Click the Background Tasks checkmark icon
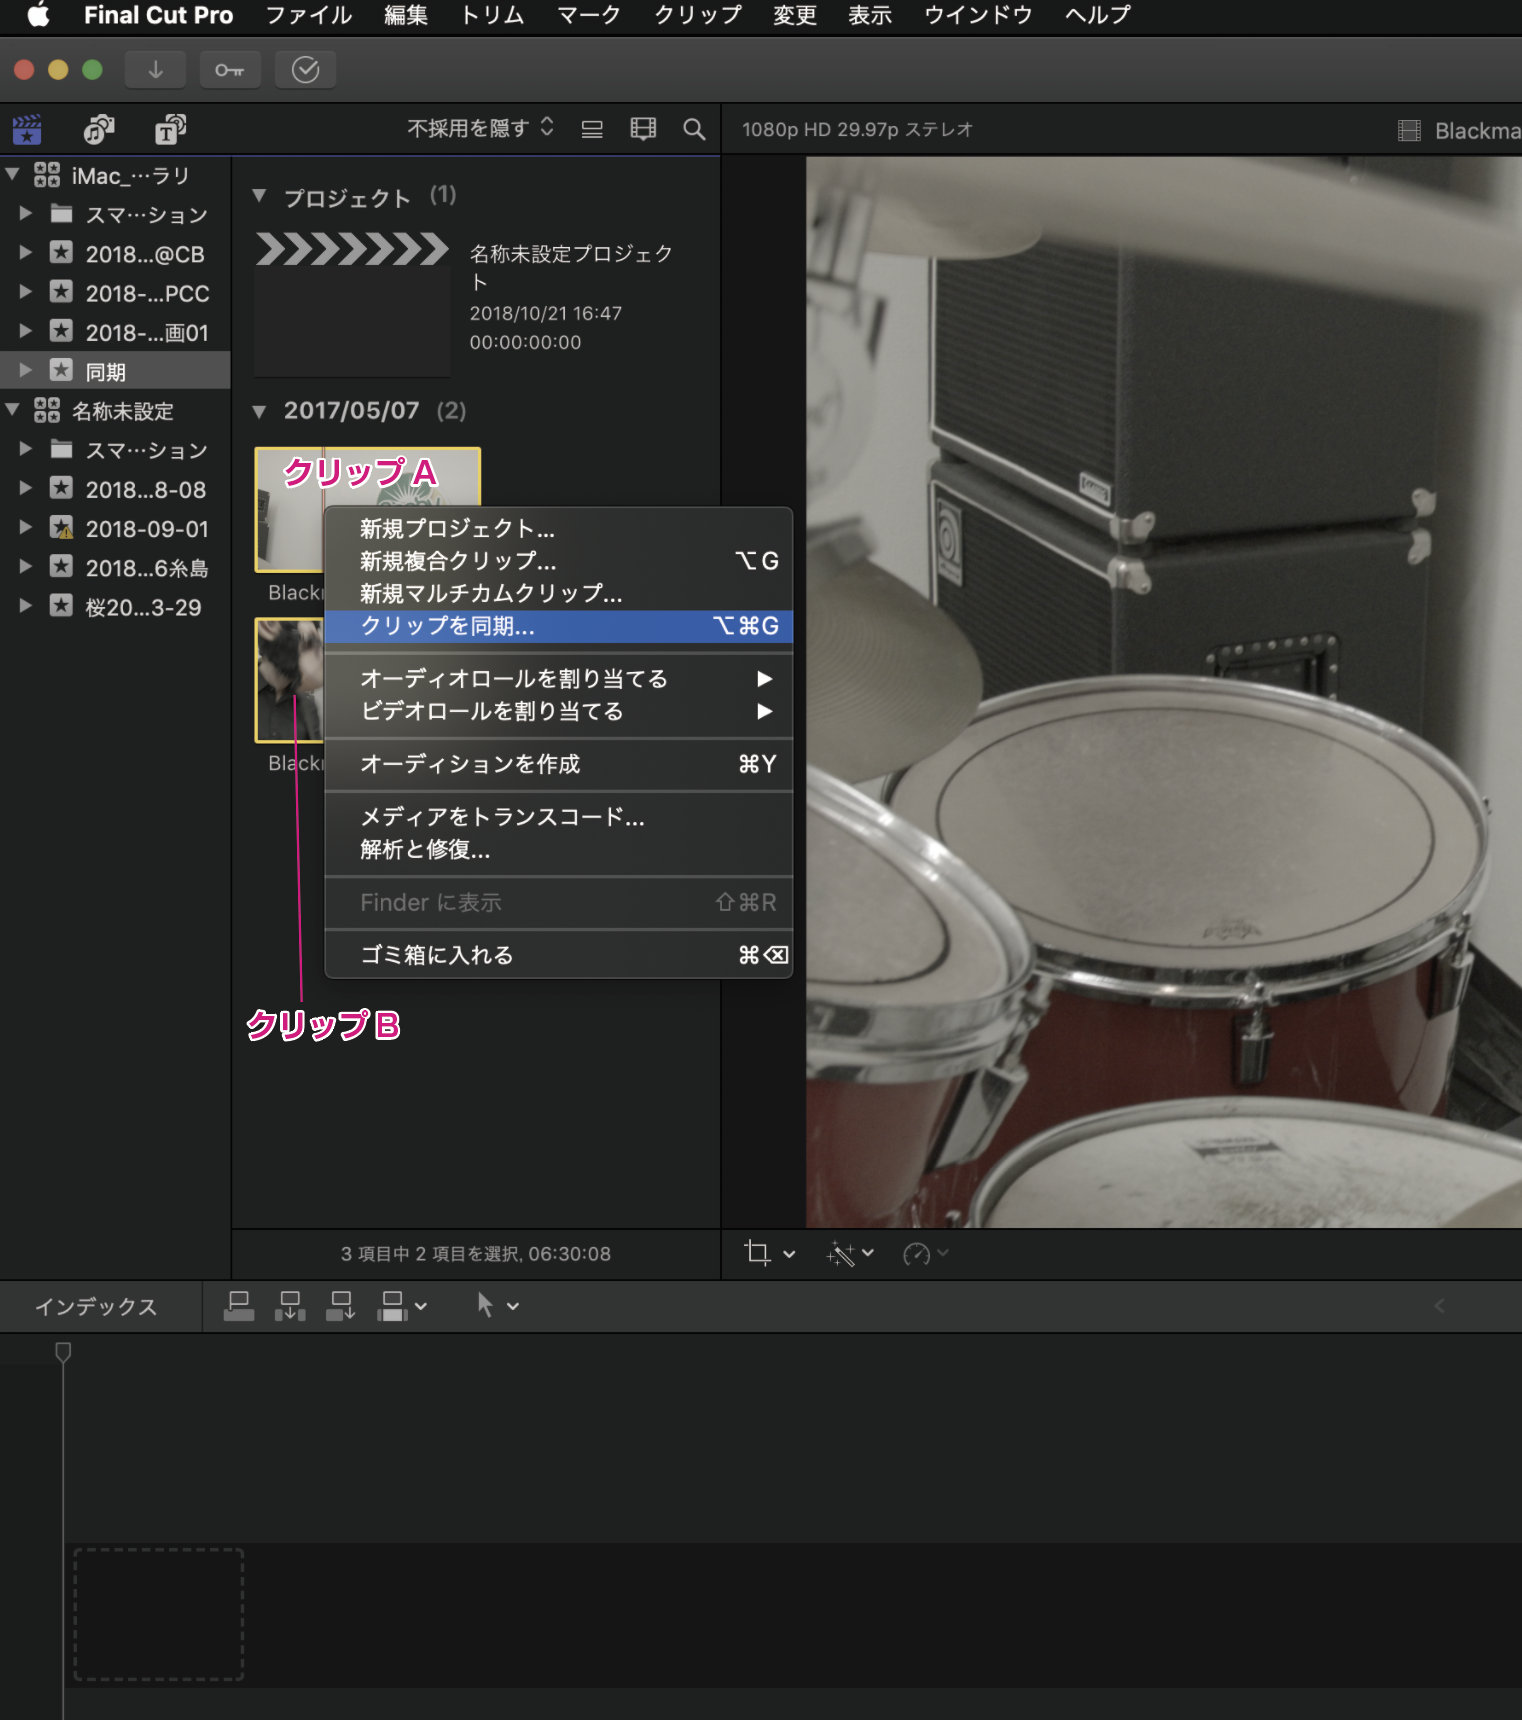 pos(305,70)
